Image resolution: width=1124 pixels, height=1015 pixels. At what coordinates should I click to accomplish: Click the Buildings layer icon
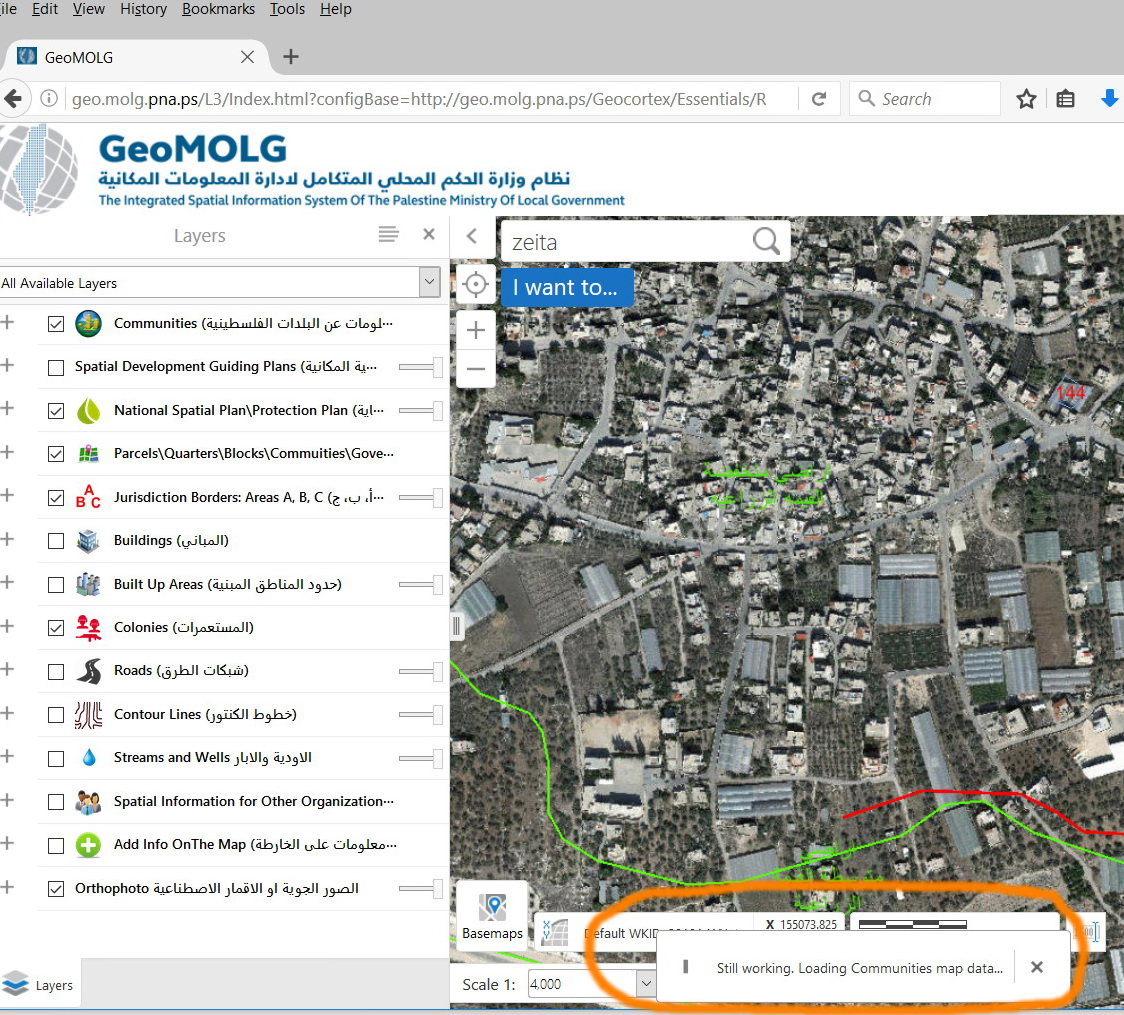tap(88, 540)
